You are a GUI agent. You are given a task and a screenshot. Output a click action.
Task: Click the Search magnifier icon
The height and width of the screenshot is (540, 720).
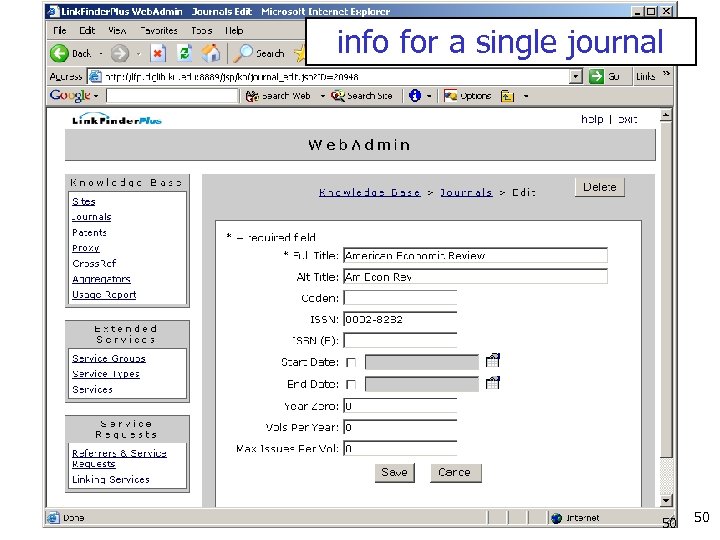coord(243,53)
